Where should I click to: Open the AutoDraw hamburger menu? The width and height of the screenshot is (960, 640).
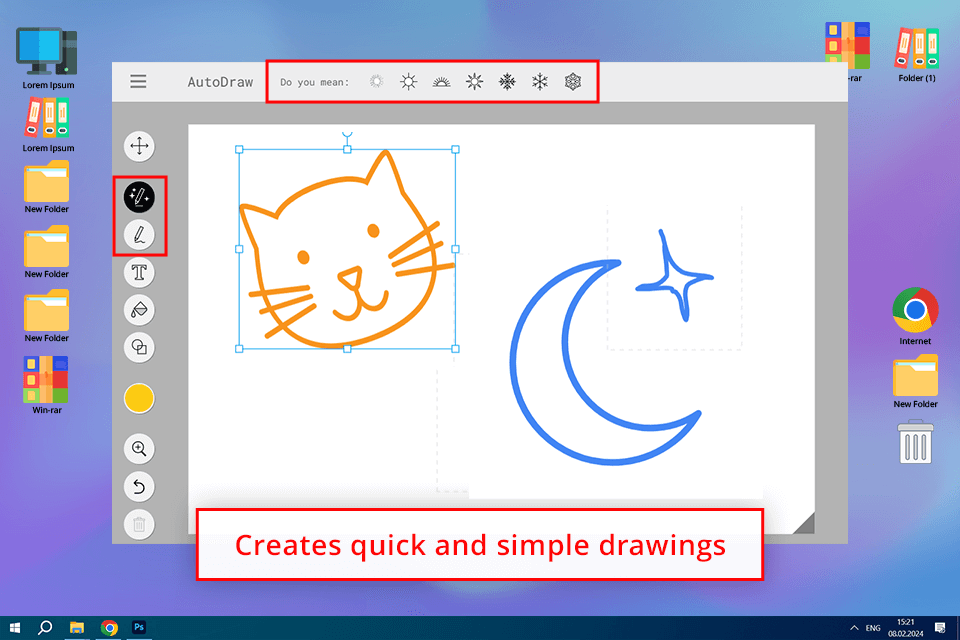tap(138, 81)
